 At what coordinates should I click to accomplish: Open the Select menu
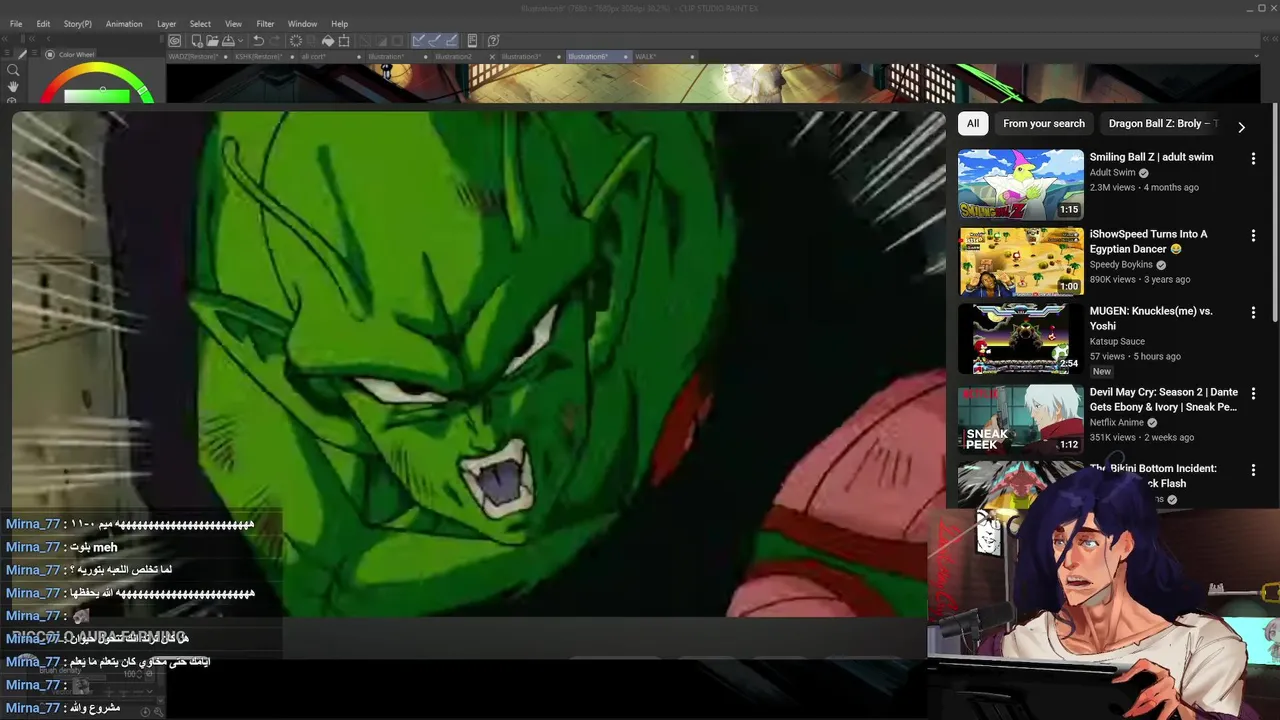[200, 24]
